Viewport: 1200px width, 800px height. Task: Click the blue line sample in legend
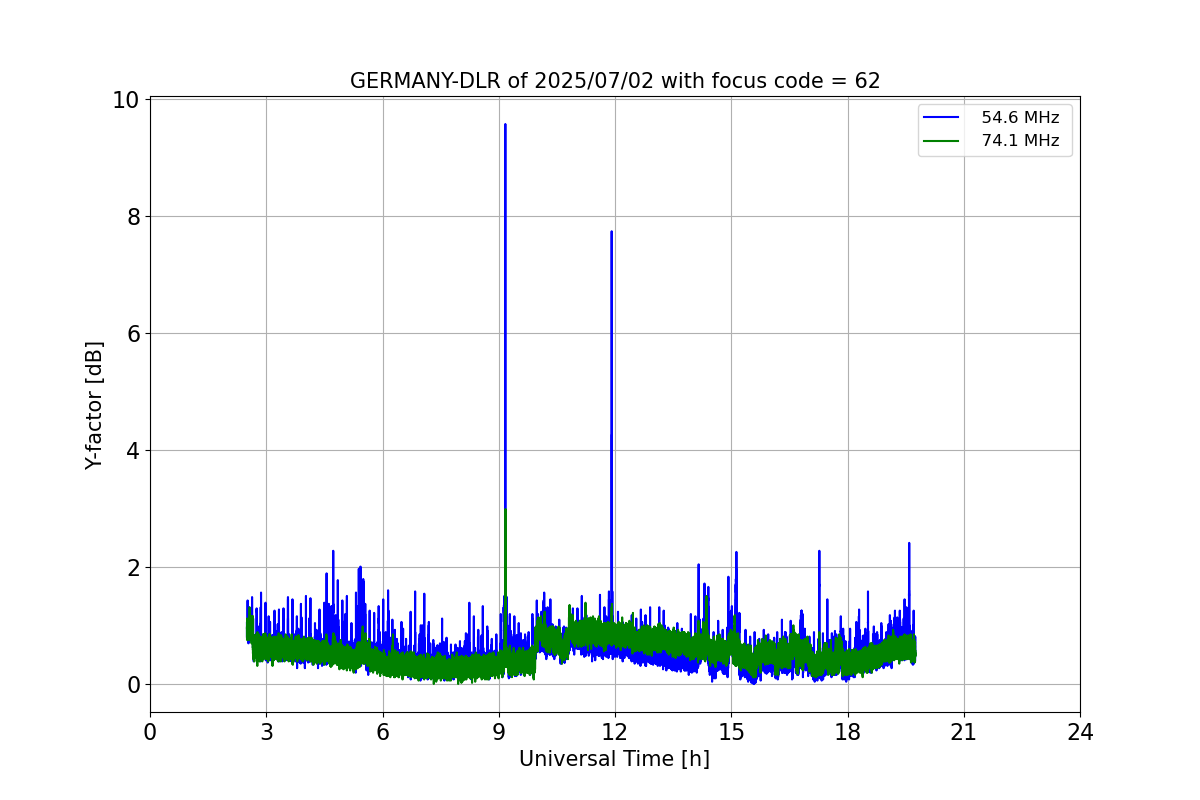pos(940,118)
